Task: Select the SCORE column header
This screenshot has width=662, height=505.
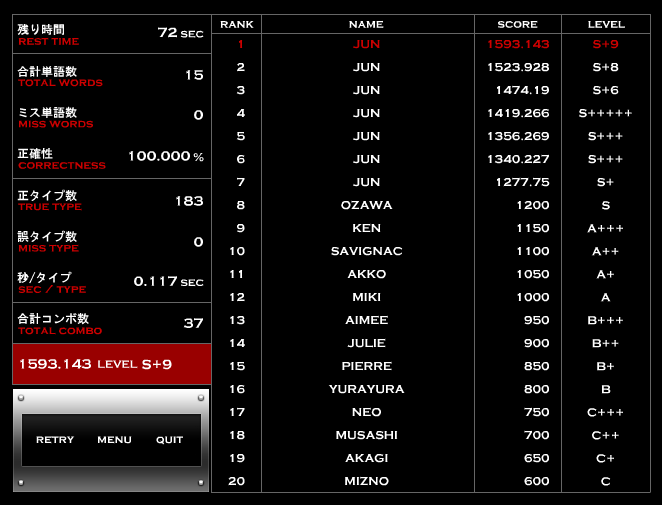Action: [517, 24]
